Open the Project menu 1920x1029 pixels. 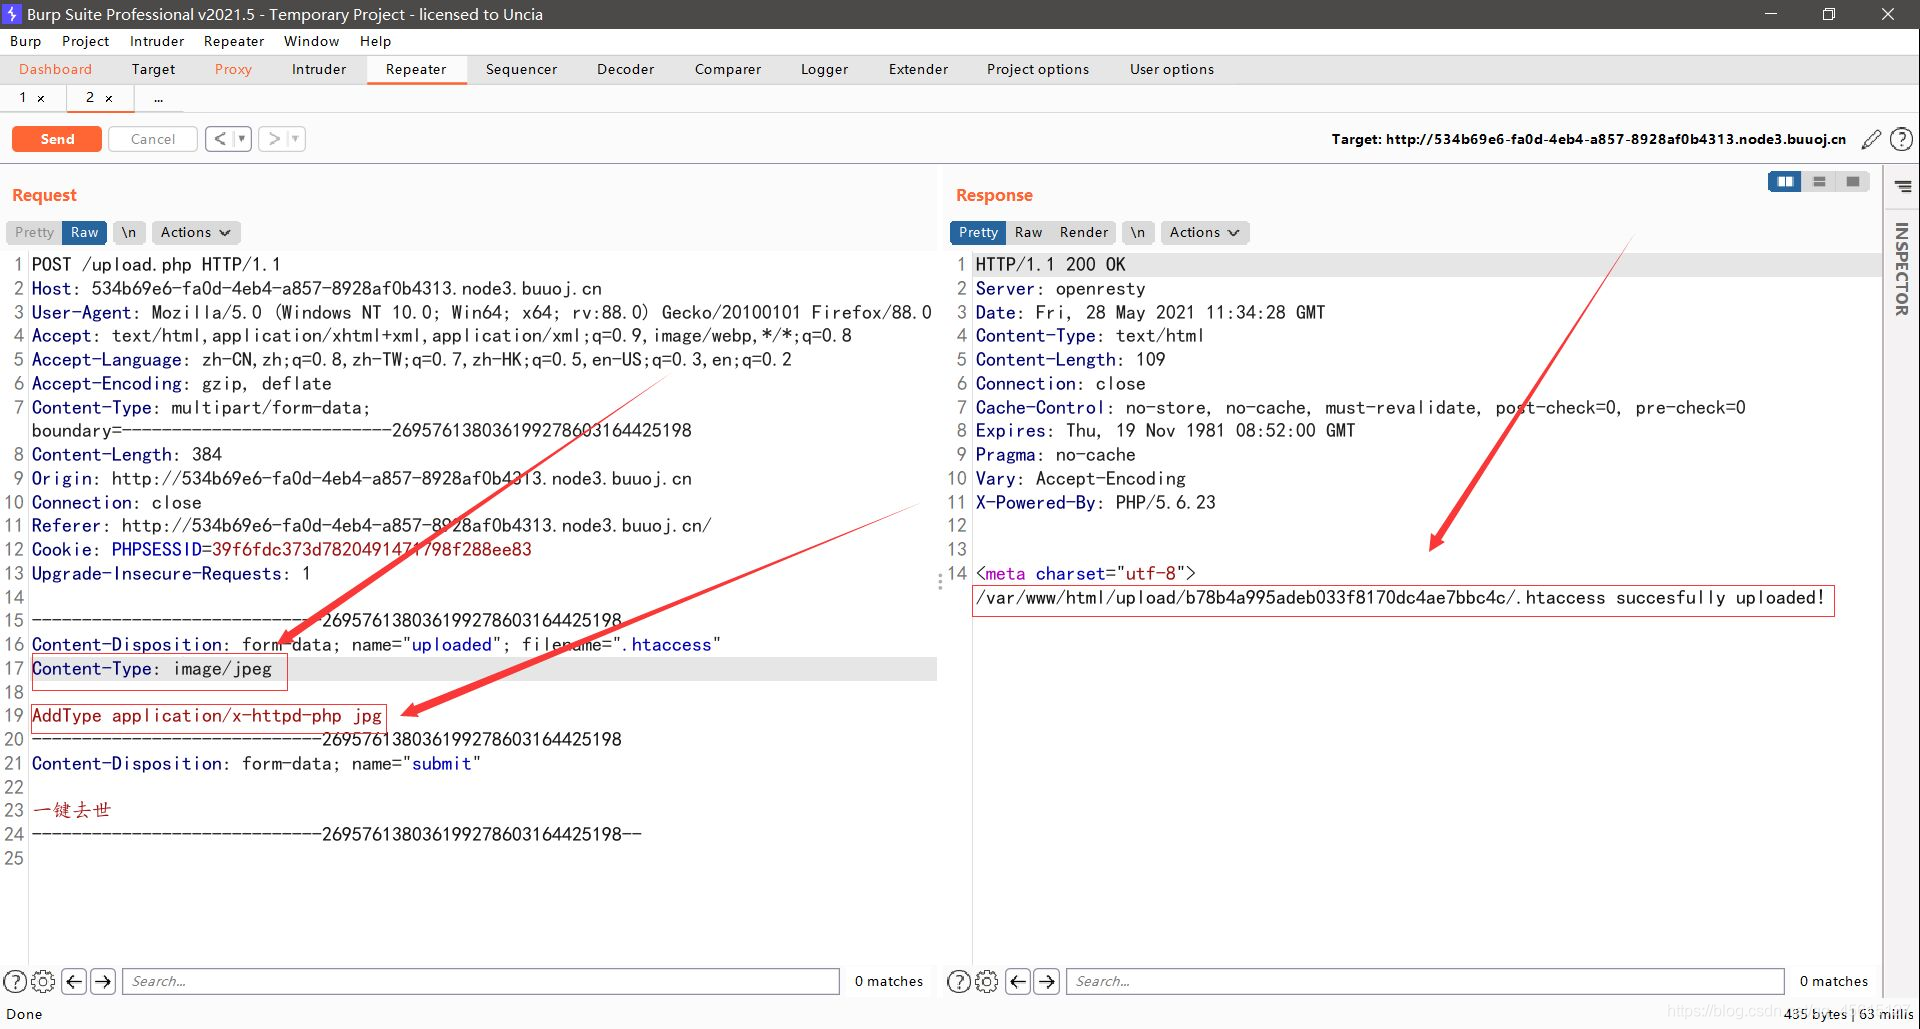click(85, 41)
